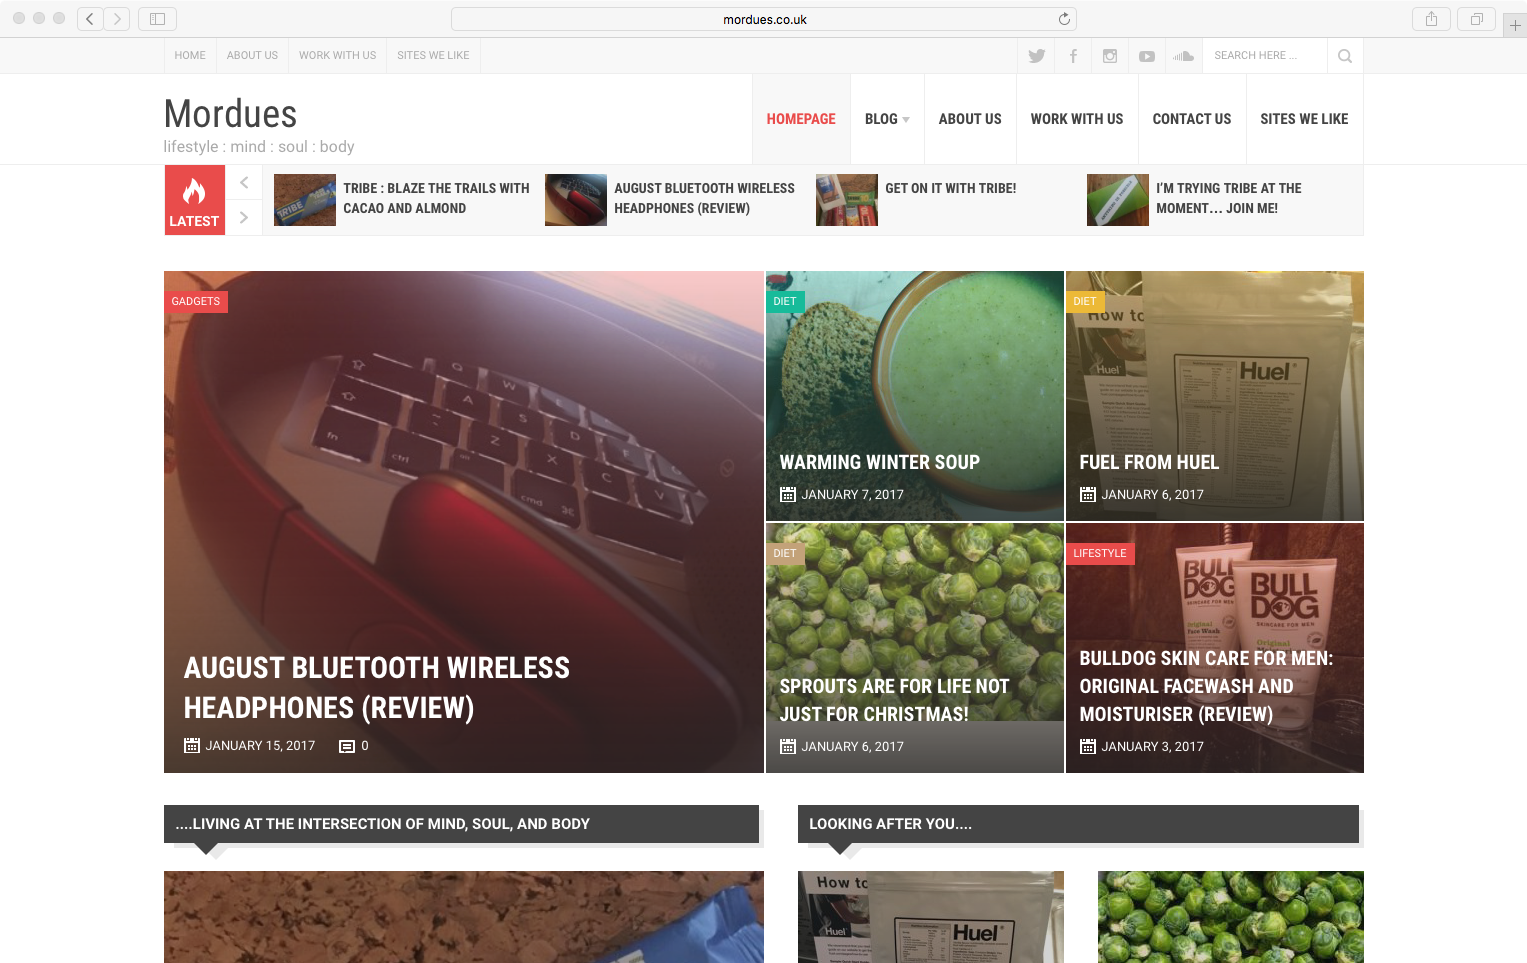
Task: Open August Bluetooth Headphones ticker headline
Action: pos(704,198)
